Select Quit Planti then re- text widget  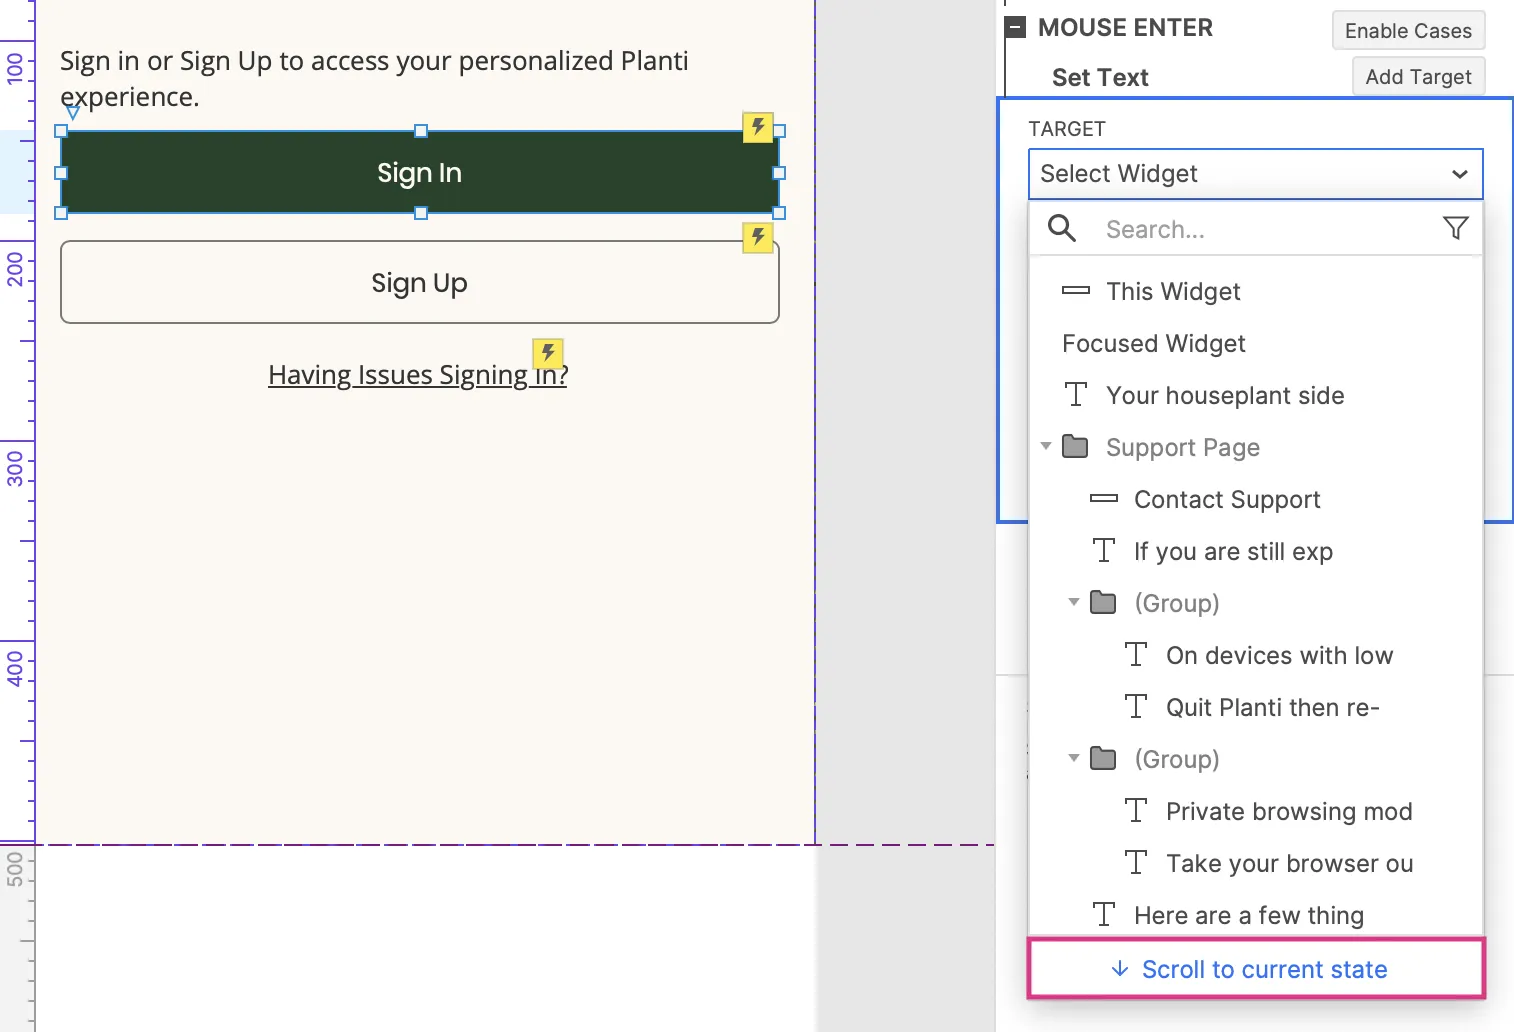[x=1272, y=707]
